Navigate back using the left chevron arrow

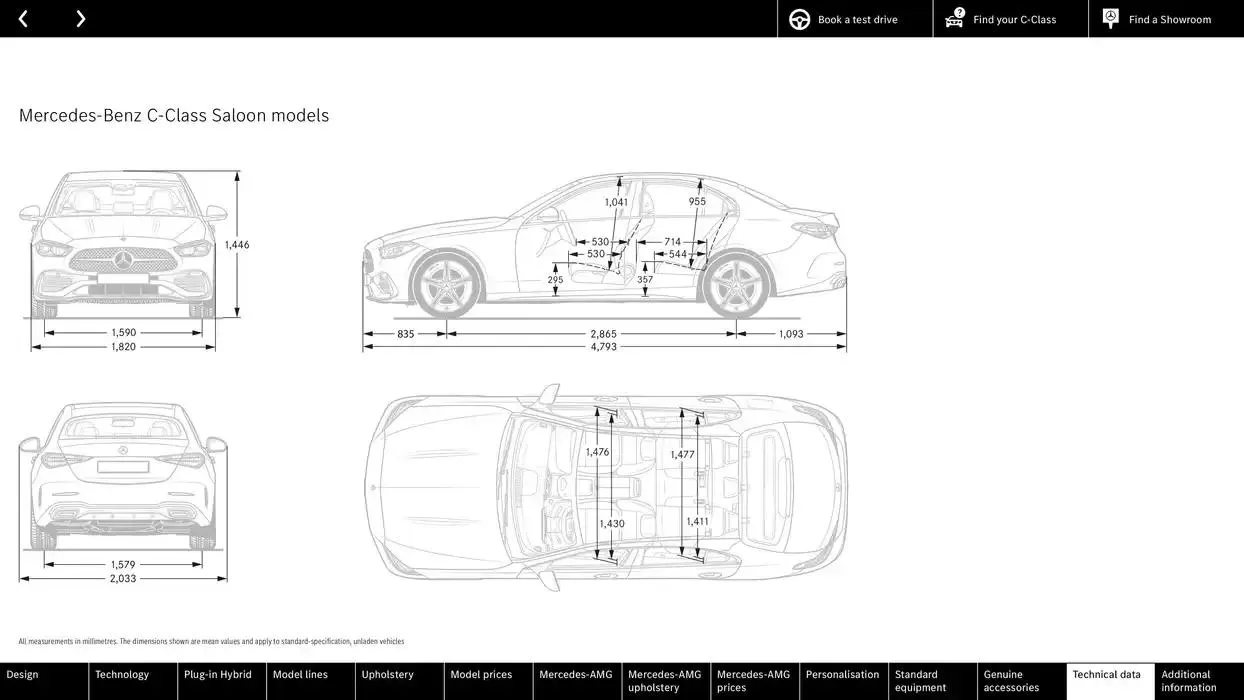point(22,18)
